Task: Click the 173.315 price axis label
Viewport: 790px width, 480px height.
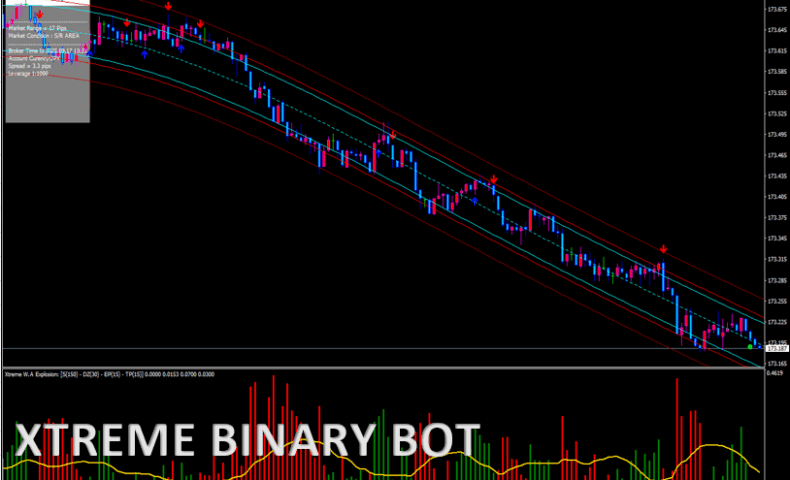Action: click(x=777, y=259)
